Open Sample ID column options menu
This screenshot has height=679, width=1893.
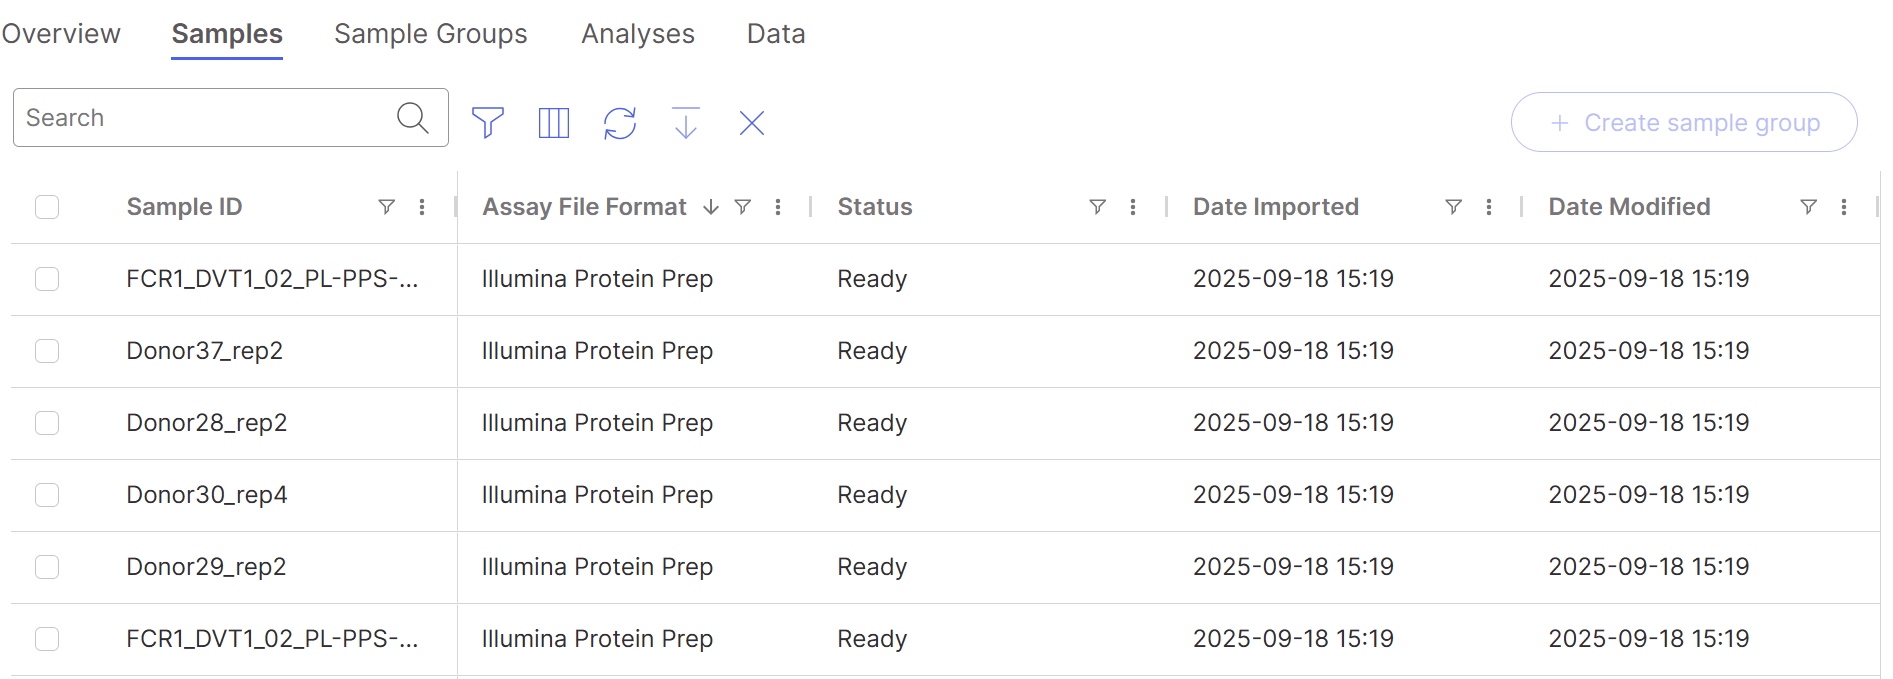pyautogui.click(x=422, y=206)
